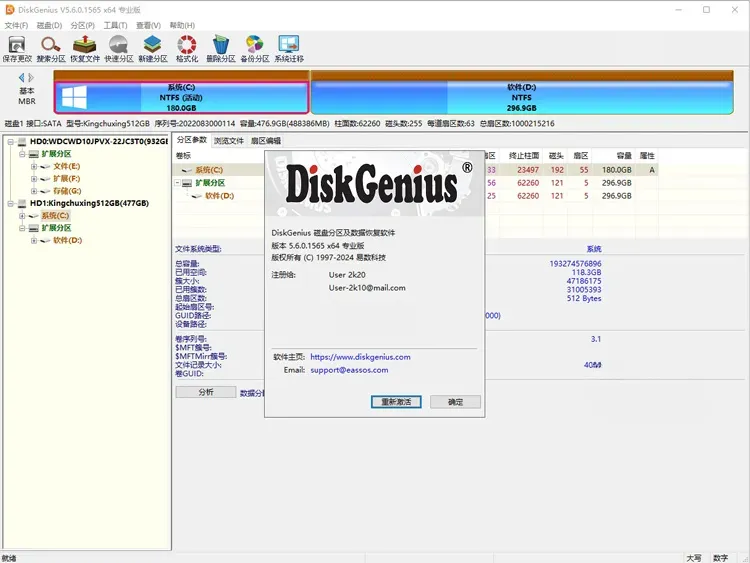Select the 新建分区 new partition icon
Viewport: 750px width, 563px height.
tap(153, 49)
